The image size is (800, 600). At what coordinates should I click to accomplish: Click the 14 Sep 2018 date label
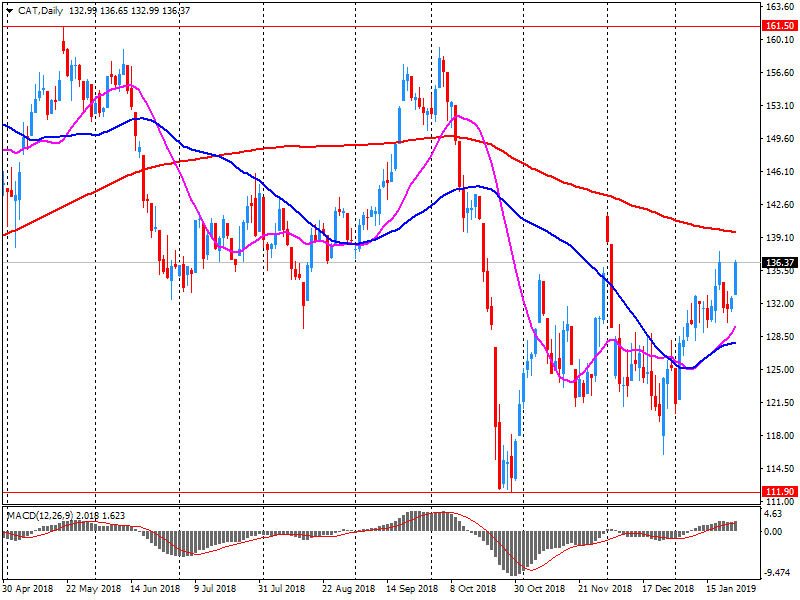(x=412, y=589)
